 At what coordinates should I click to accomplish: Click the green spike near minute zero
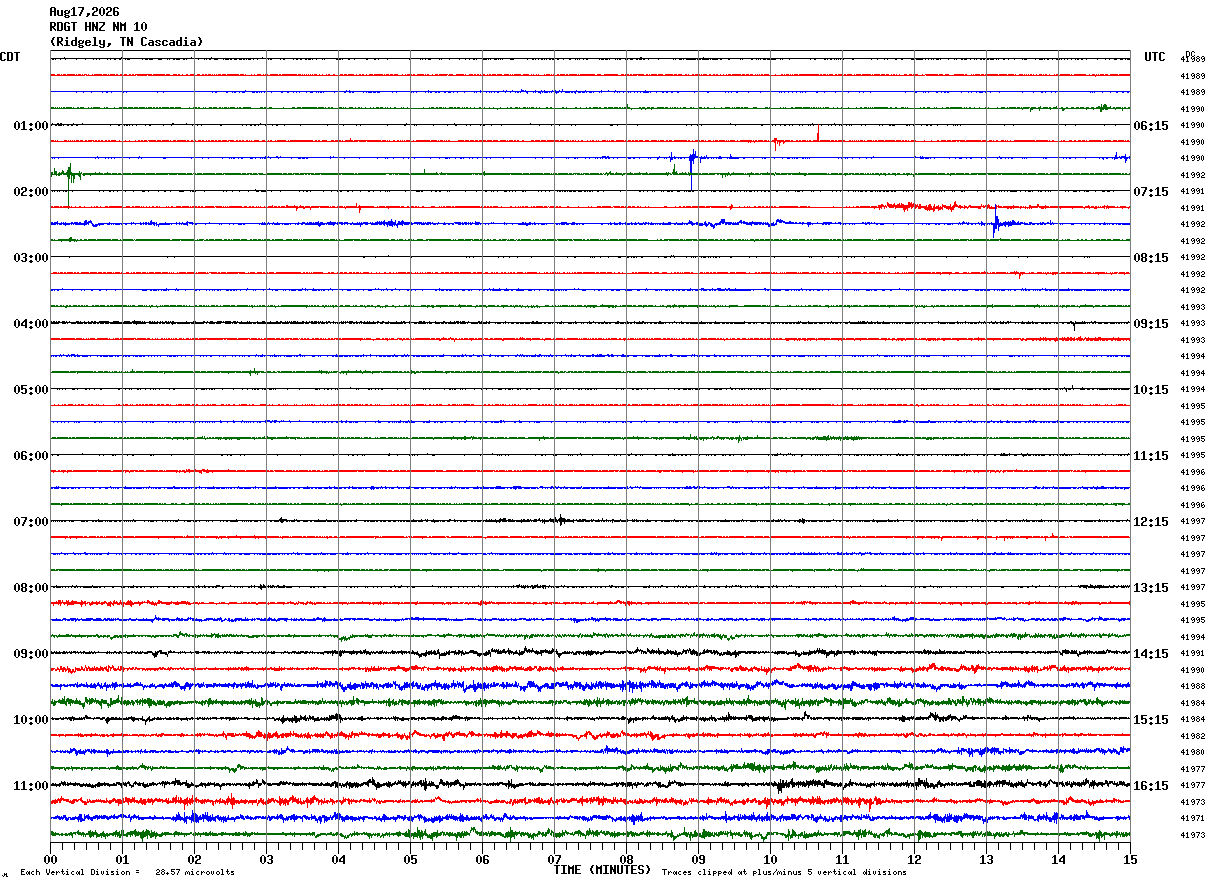[68, 177]
